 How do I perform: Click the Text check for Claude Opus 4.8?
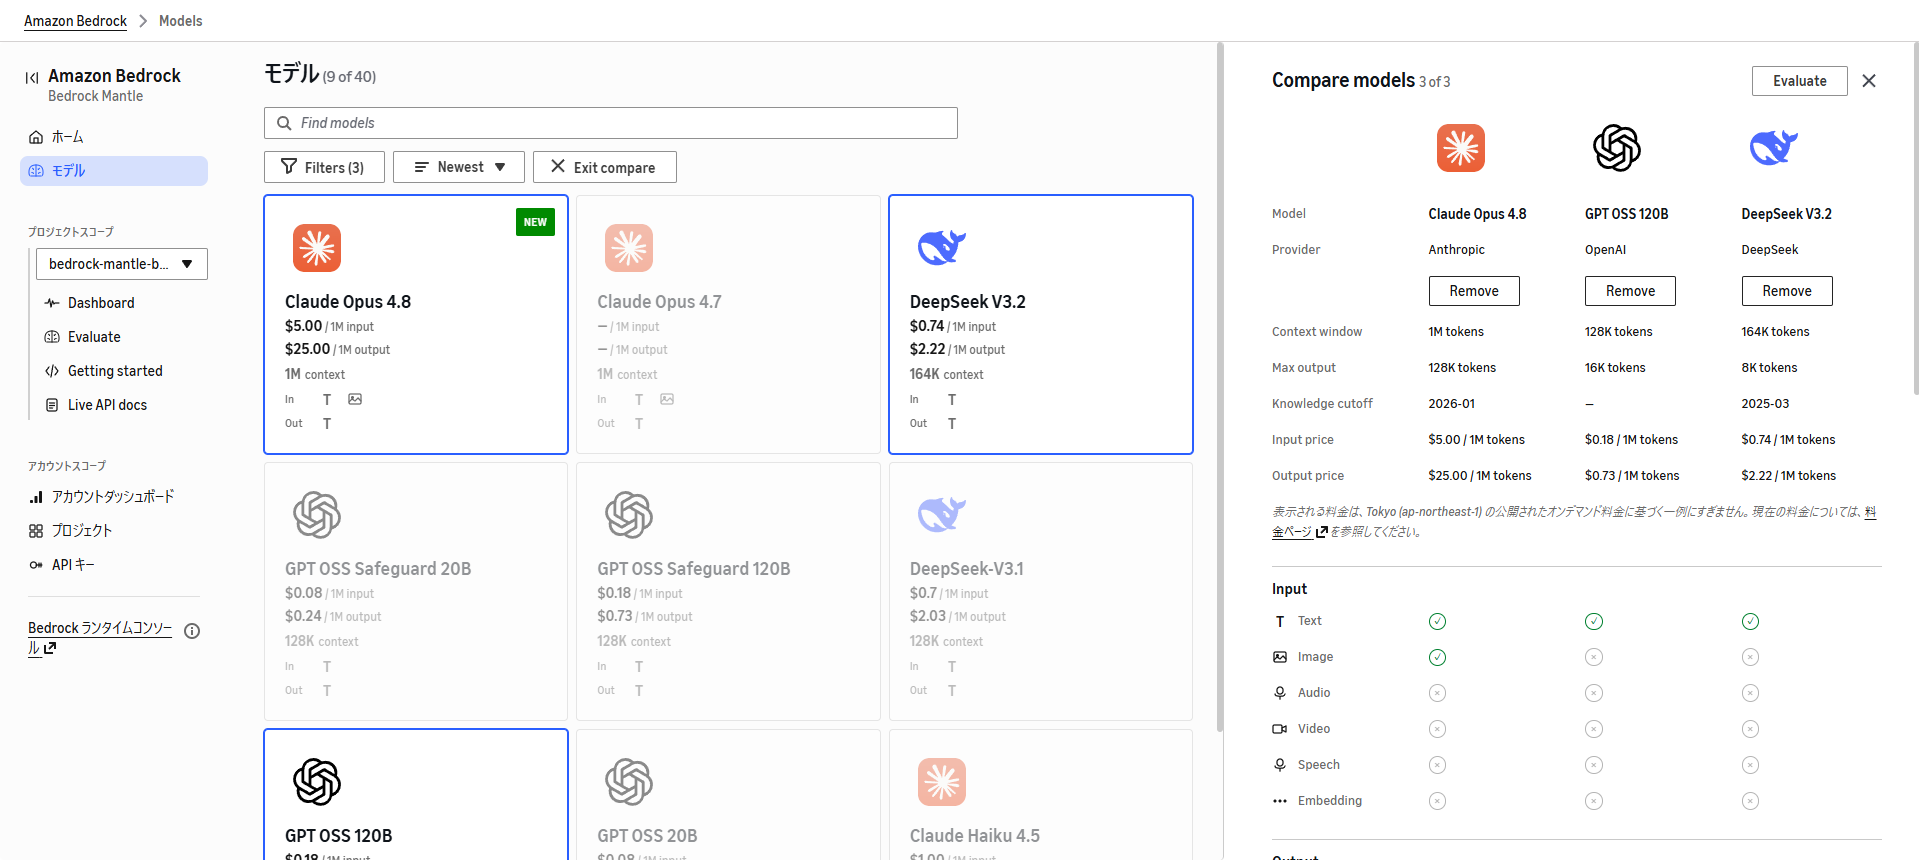[x=1437, y=621]
